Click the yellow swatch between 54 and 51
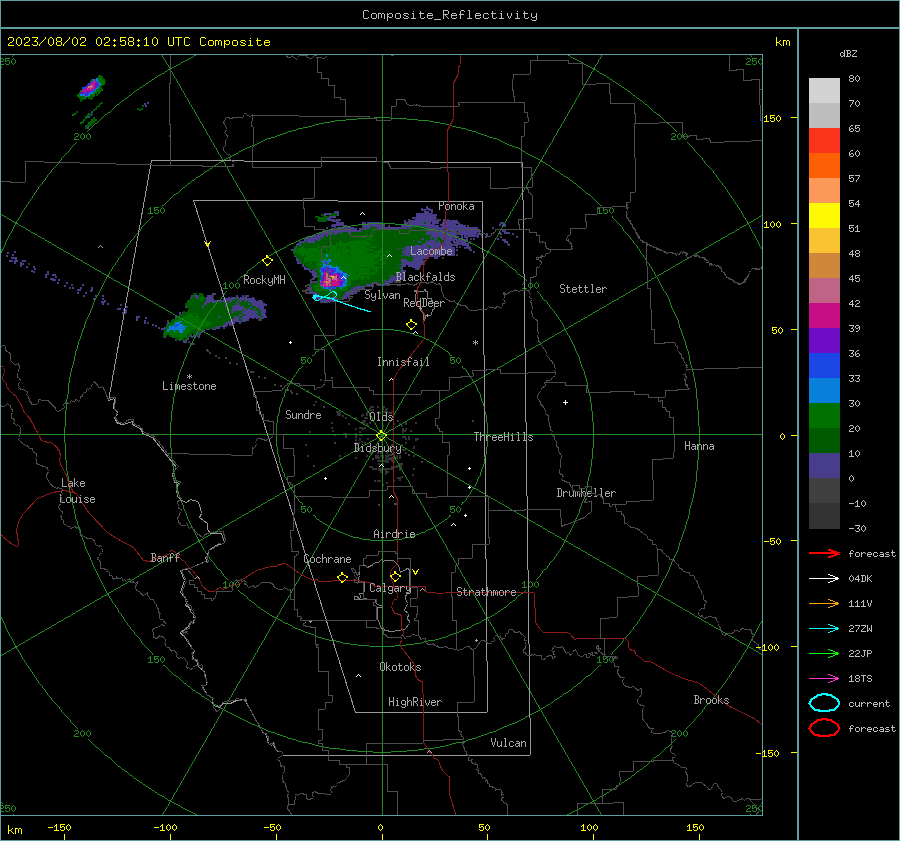The image size is (900, 841). click(x=824, y=215)
